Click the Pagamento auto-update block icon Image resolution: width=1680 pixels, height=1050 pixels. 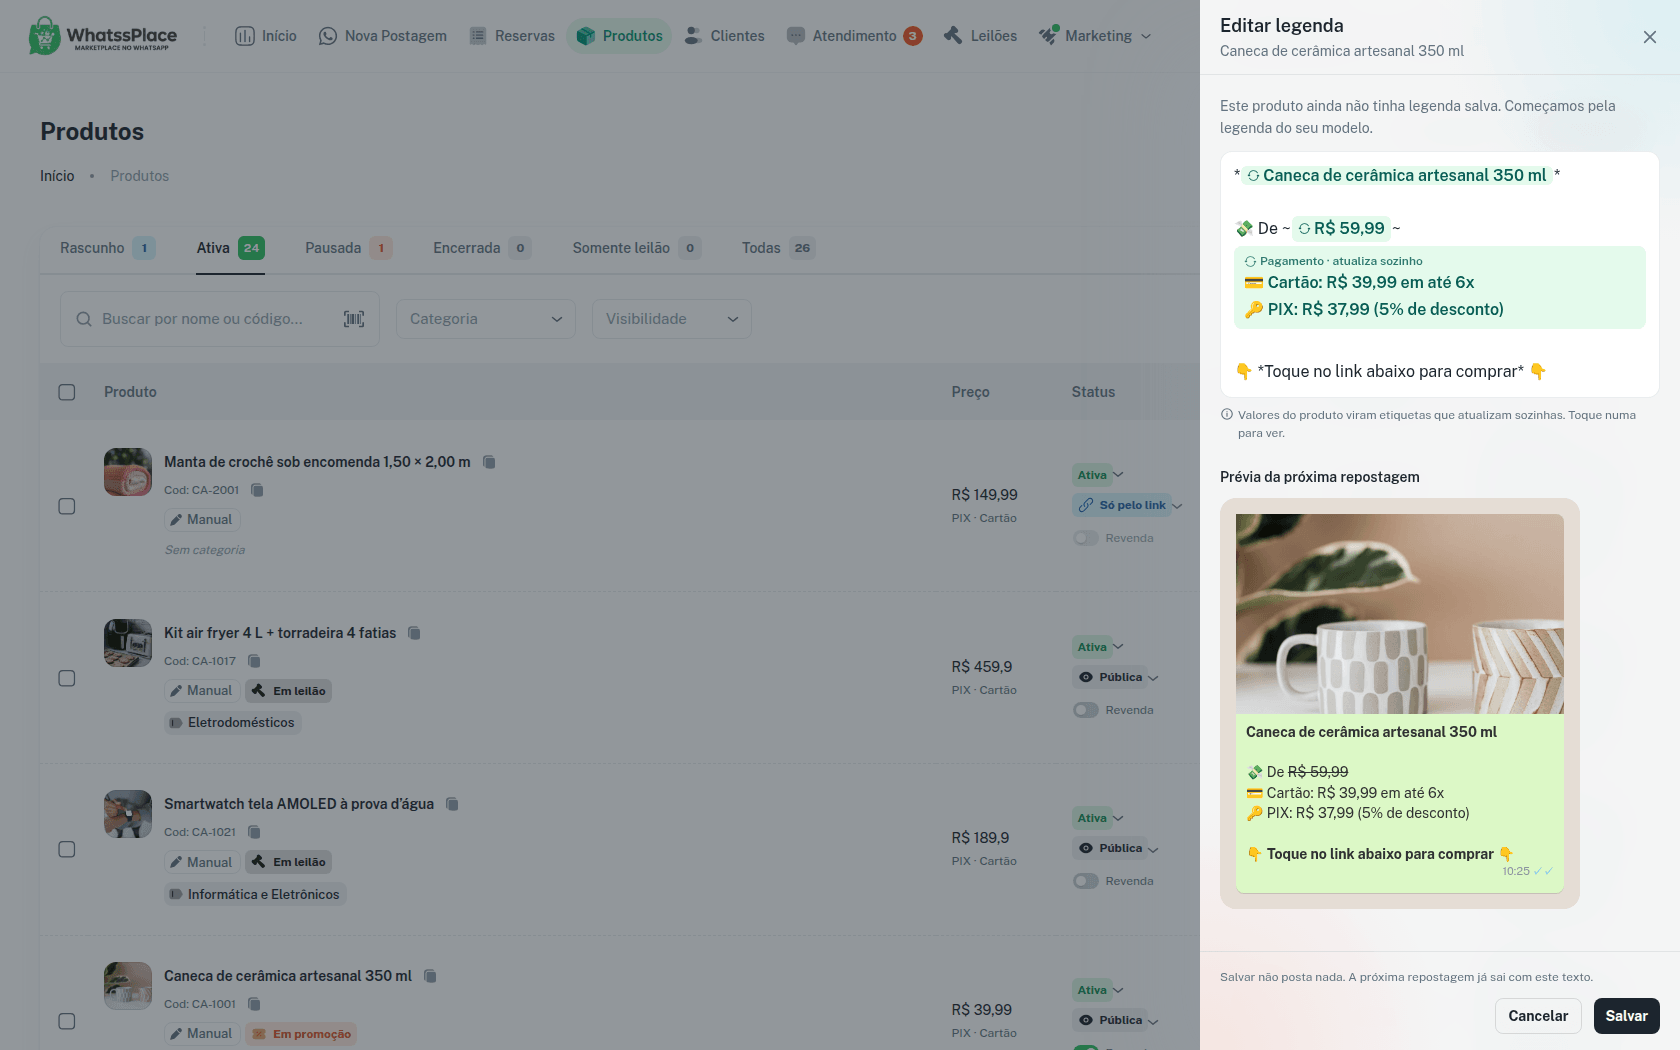[1250, 261]
